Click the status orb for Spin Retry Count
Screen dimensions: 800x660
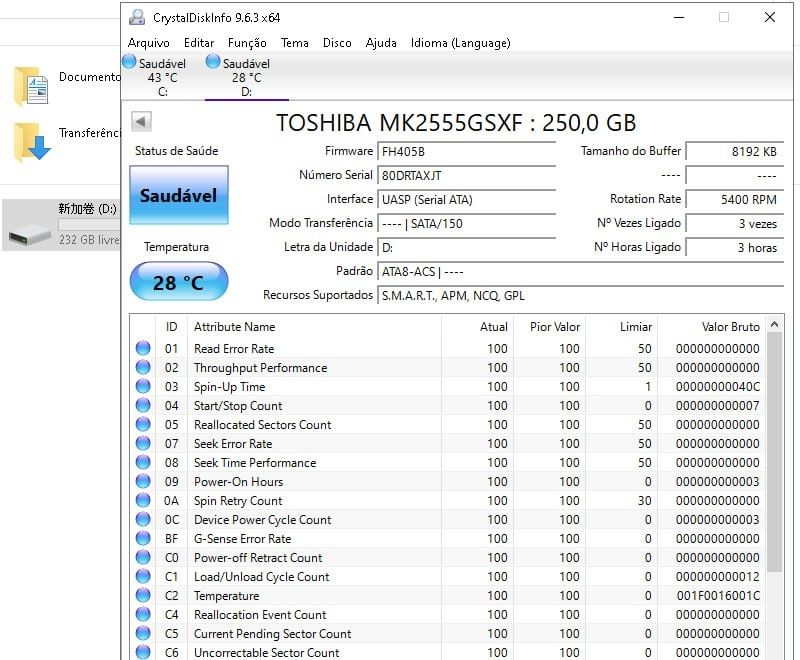[143, 500]
